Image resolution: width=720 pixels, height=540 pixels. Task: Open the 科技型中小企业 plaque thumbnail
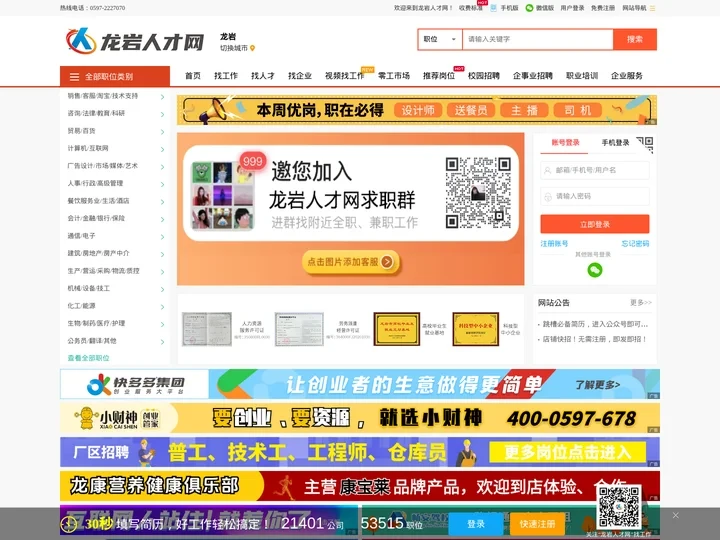click(x=476, y=329)
